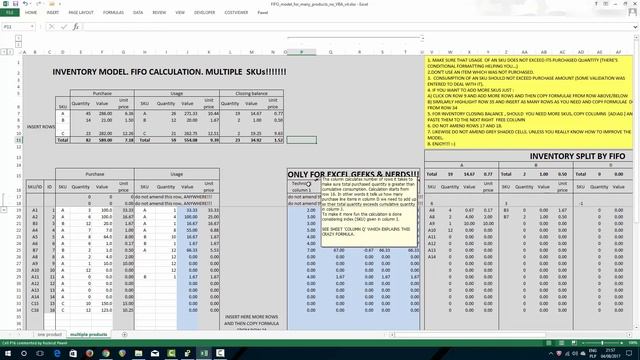The width and height of the screenshot is (640, 360).
Task: Click the horizontal scrollbar right arrow
Action: point(629,335)
